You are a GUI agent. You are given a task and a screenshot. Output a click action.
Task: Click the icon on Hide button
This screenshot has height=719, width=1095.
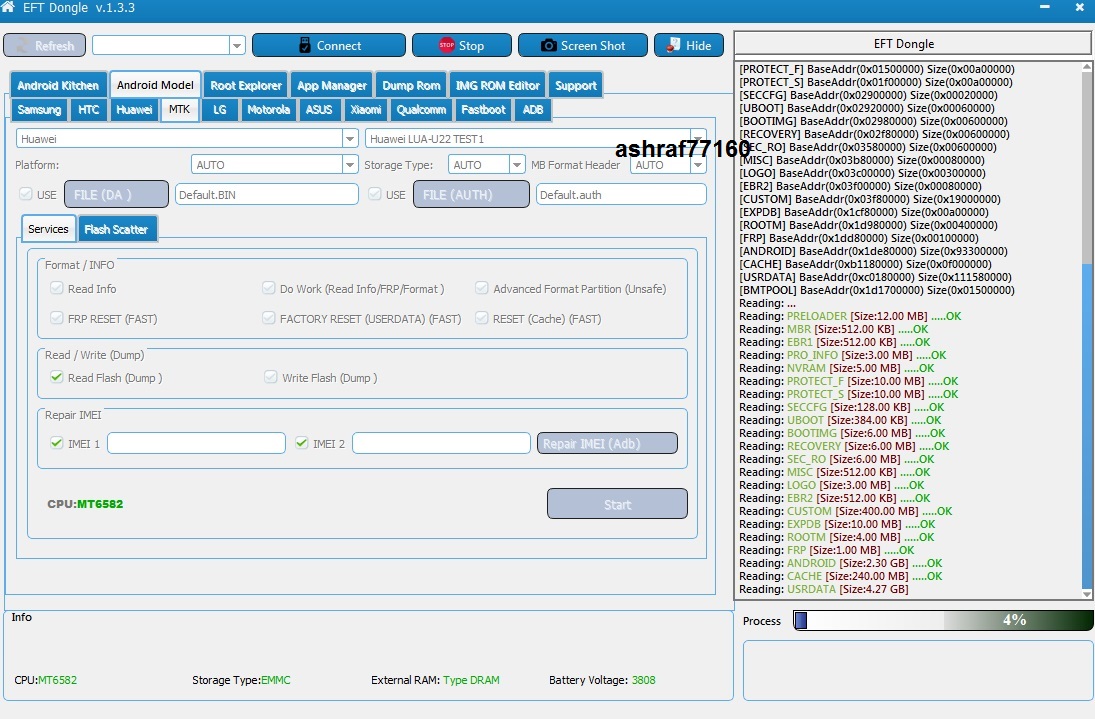673,45
